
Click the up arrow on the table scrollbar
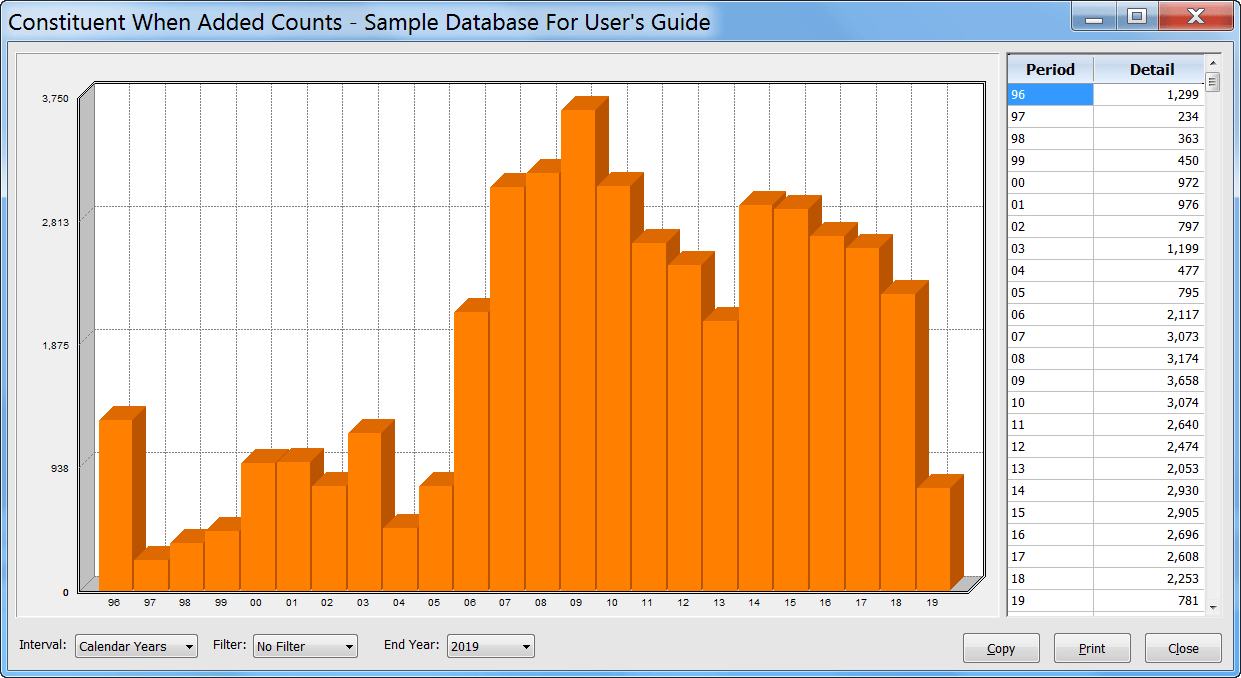pos(1215,62)
